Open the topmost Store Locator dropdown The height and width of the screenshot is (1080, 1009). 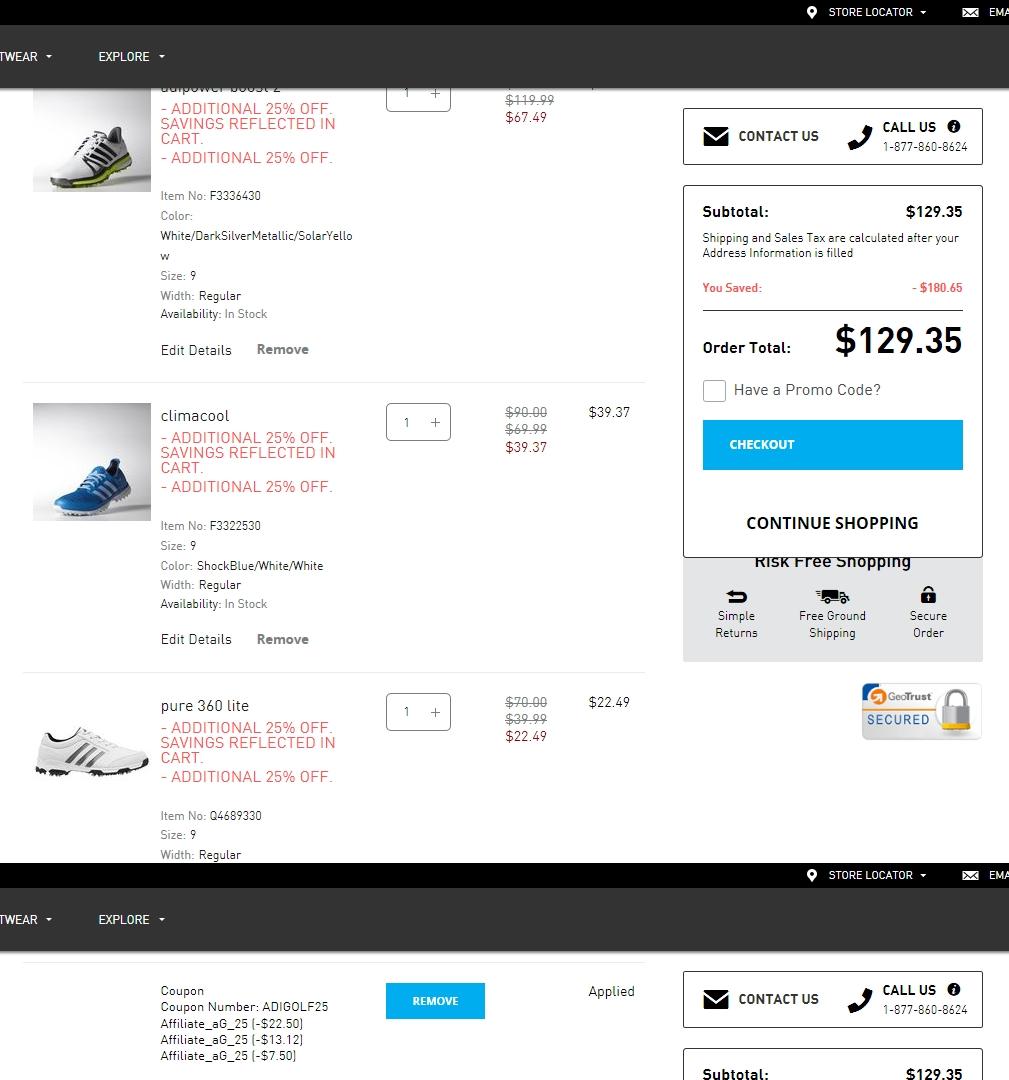click(x=877, y=12)
